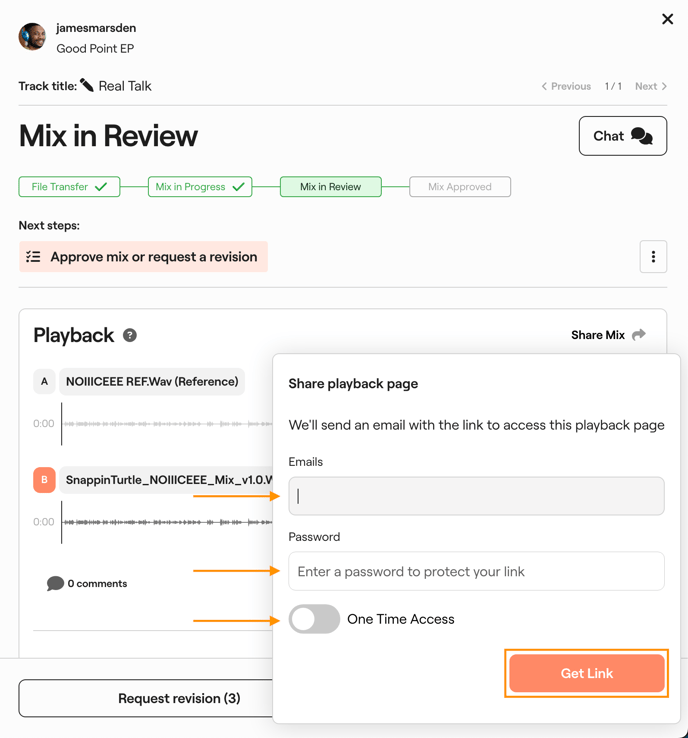
Task: Click the Playback help question mark icon
Action: click(130, 335)
